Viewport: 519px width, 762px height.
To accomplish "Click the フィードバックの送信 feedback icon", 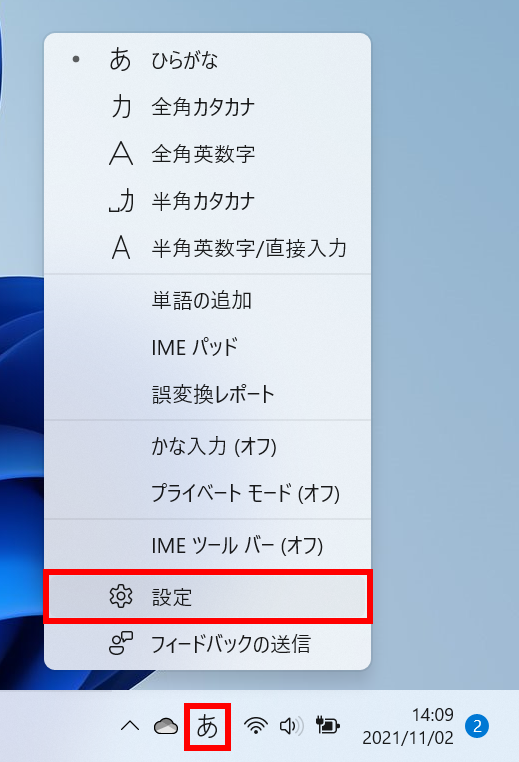I will 121,643.
